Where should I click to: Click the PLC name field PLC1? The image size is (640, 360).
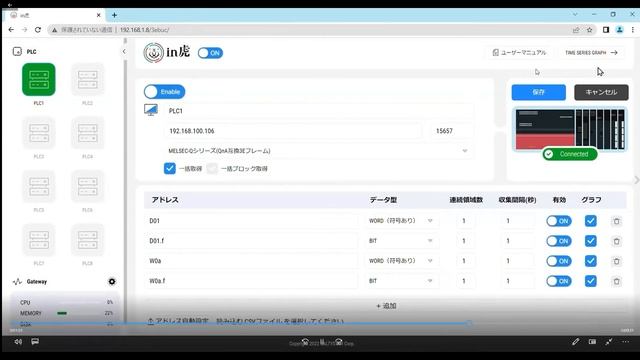click(x=320, y=111)
